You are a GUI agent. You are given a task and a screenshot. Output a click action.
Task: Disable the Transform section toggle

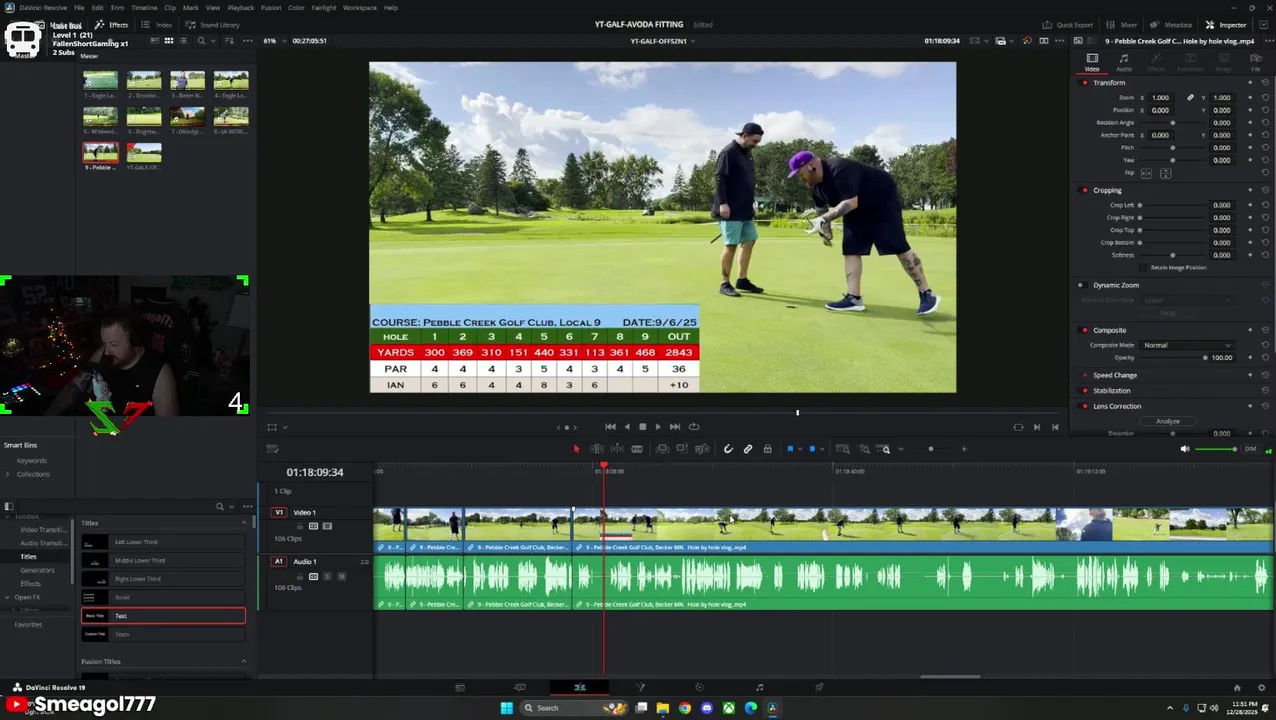(1085, 82)
